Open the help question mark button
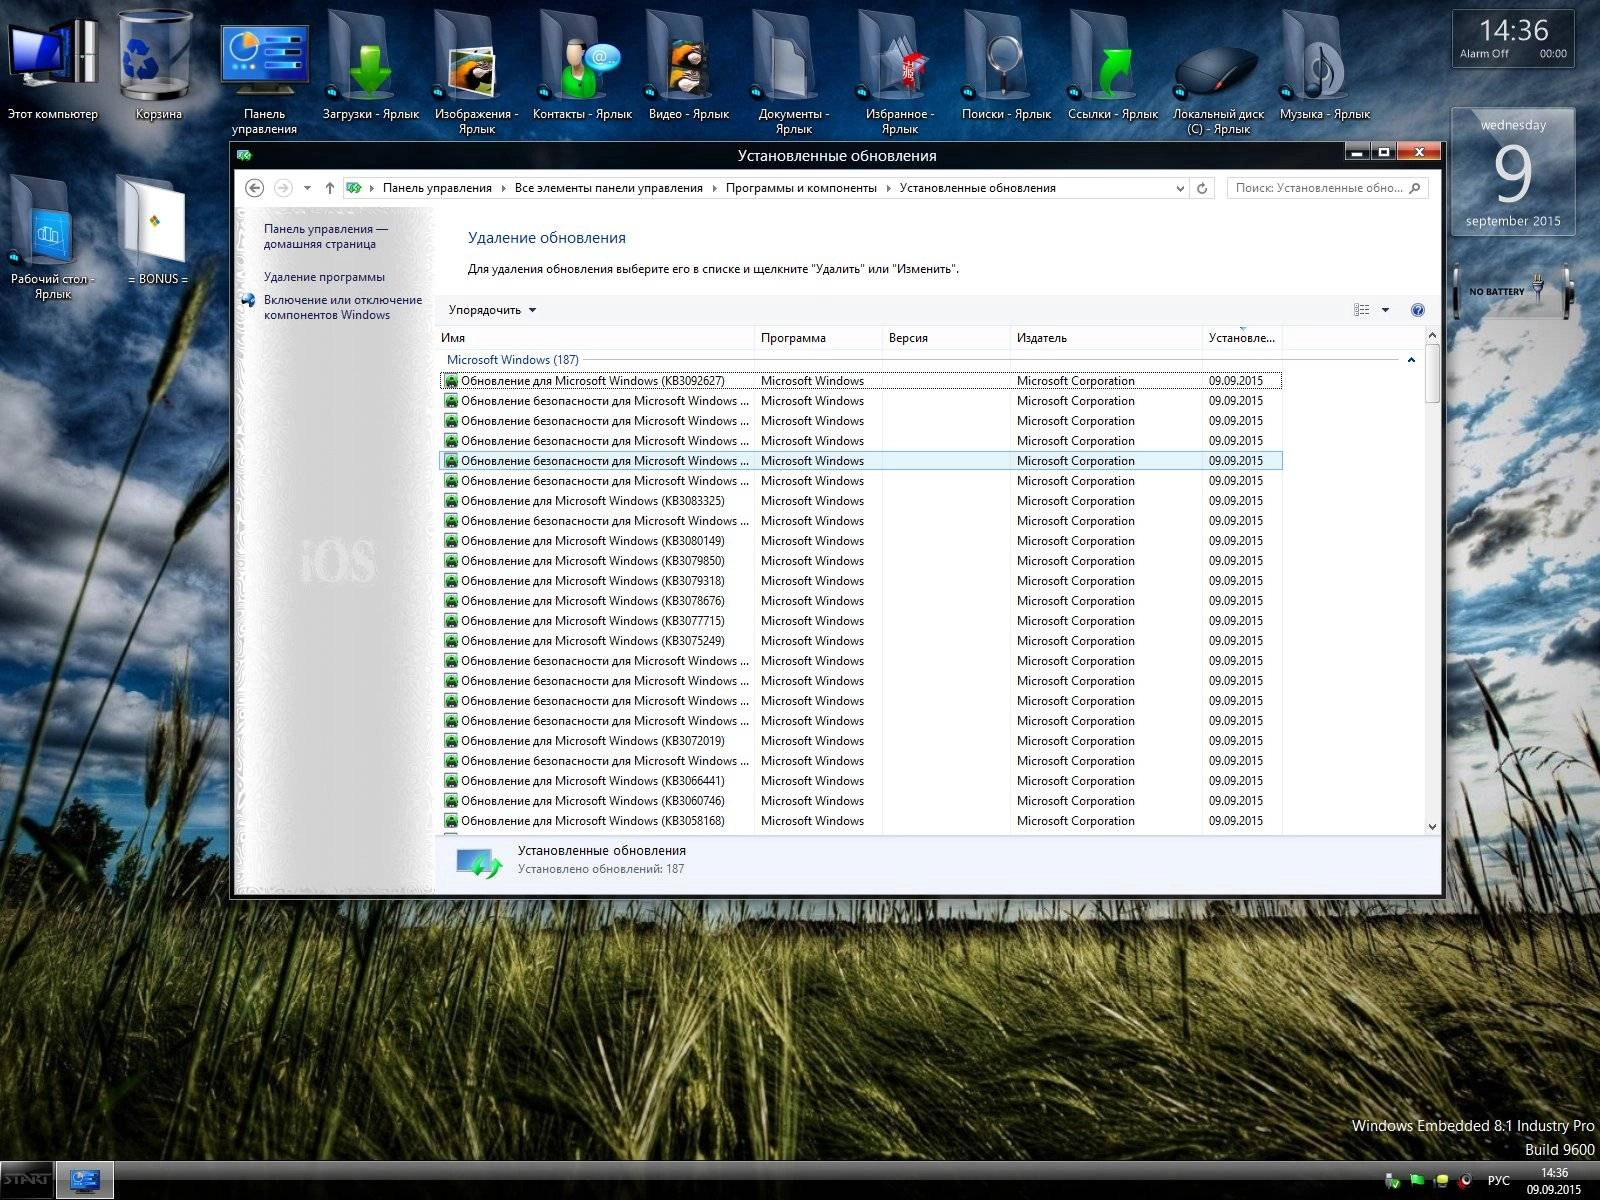1600x1200 pixels. (x=1417, y=310)
